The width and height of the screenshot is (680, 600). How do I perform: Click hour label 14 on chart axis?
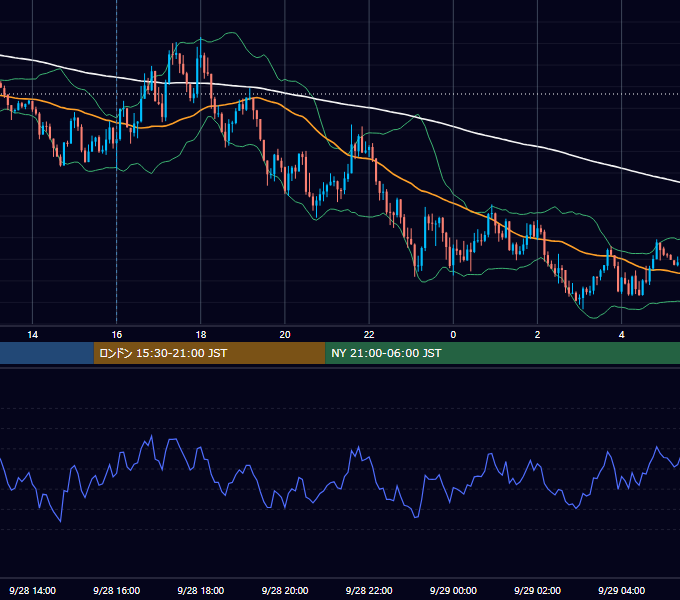[33, 335]
